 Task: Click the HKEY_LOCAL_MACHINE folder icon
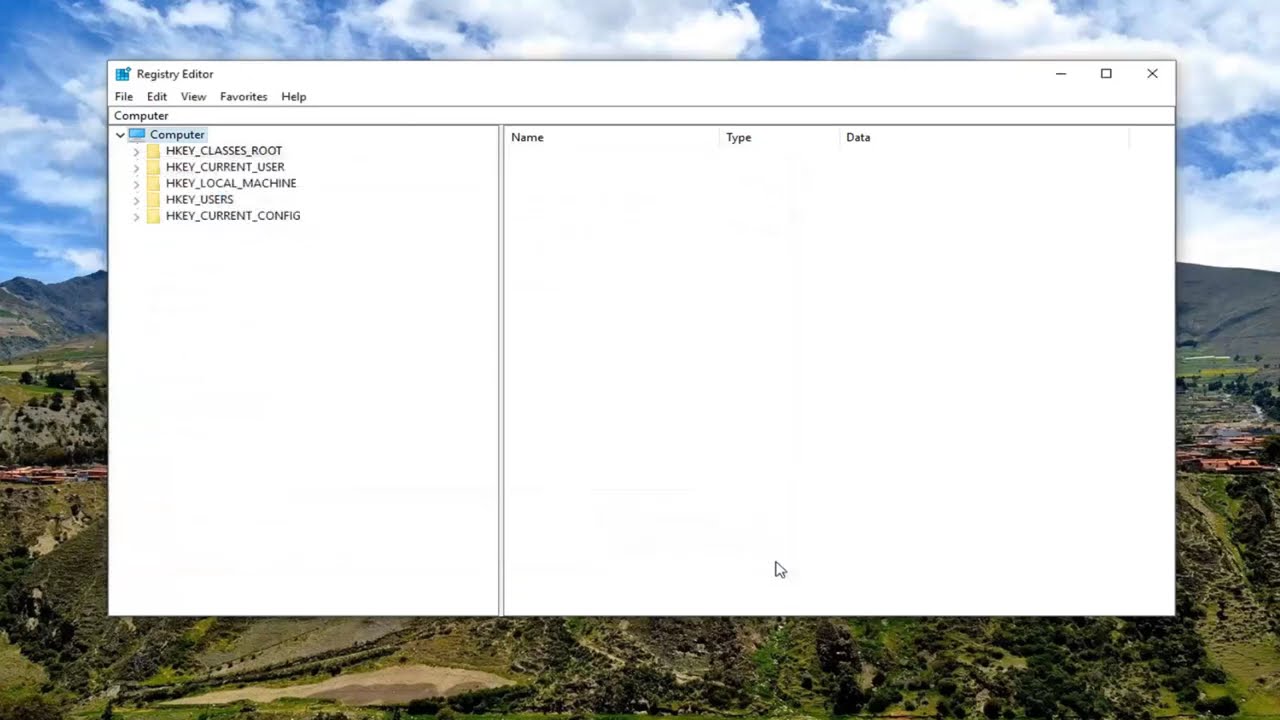153,183
